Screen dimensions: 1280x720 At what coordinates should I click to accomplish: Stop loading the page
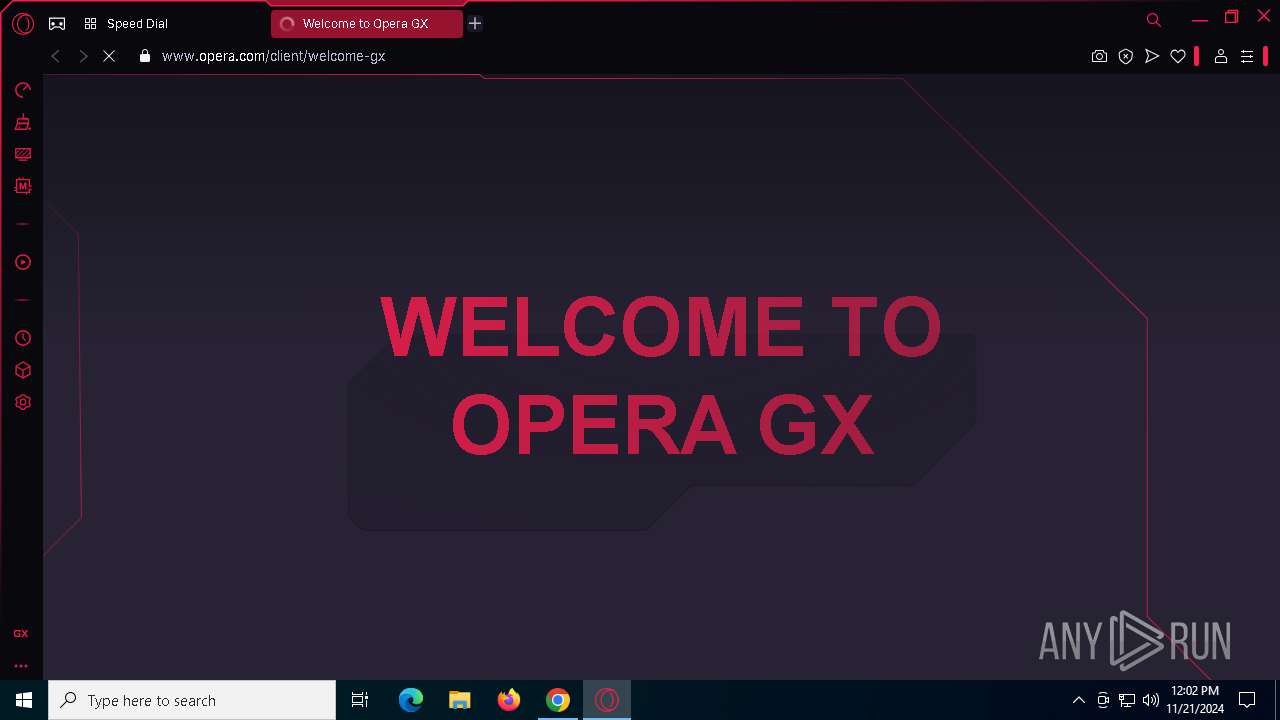110,57
